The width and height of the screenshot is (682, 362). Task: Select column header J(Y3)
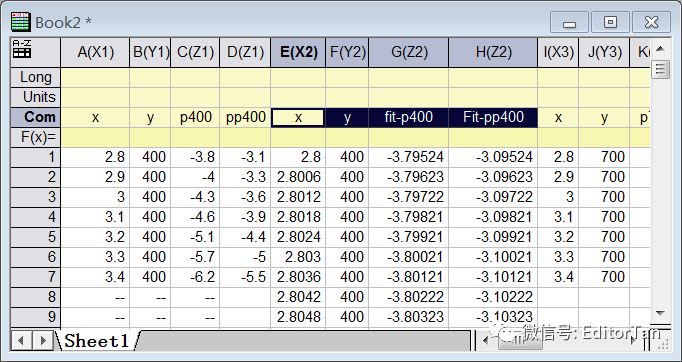[x=604, y=52]
